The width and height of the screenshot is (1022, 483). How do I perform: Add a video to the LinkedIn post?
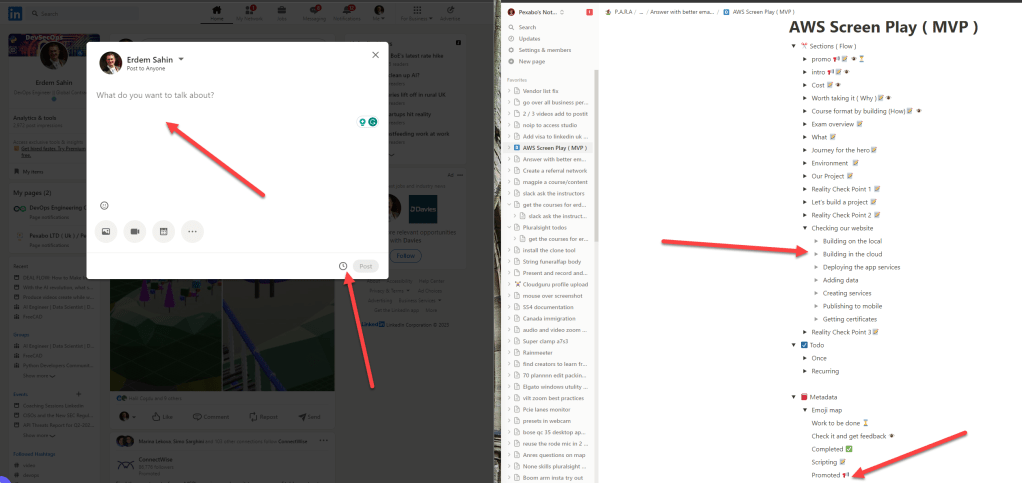tap(135, 231)
